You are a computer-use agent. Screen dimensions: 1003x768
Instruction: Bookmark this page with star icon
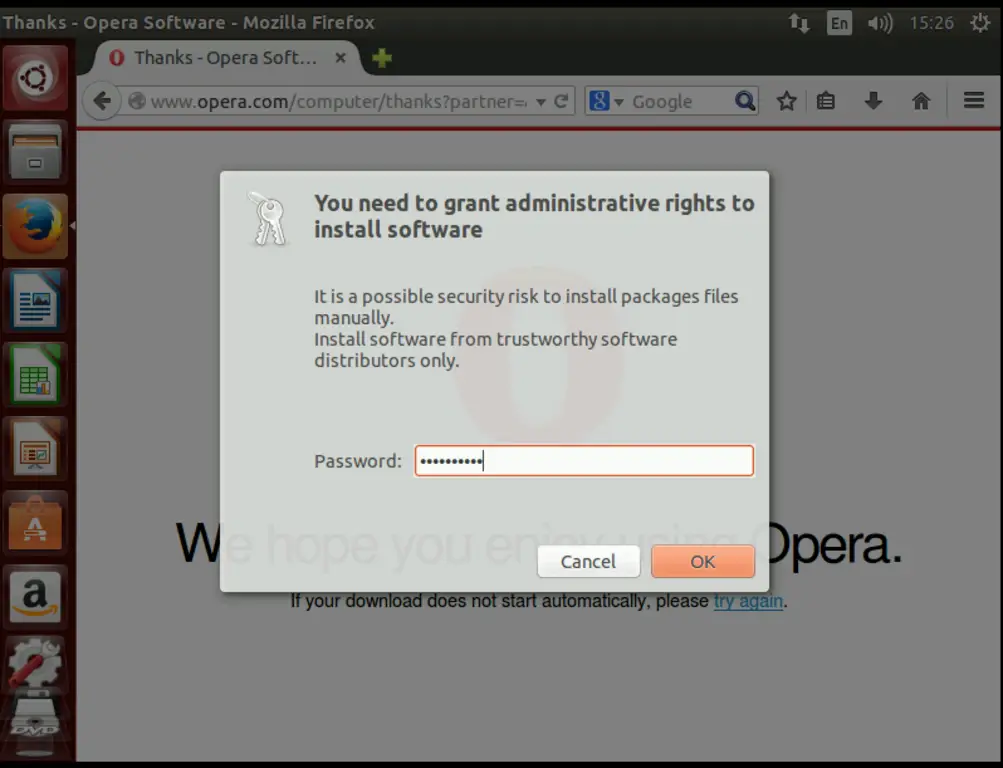coord(786,101)
